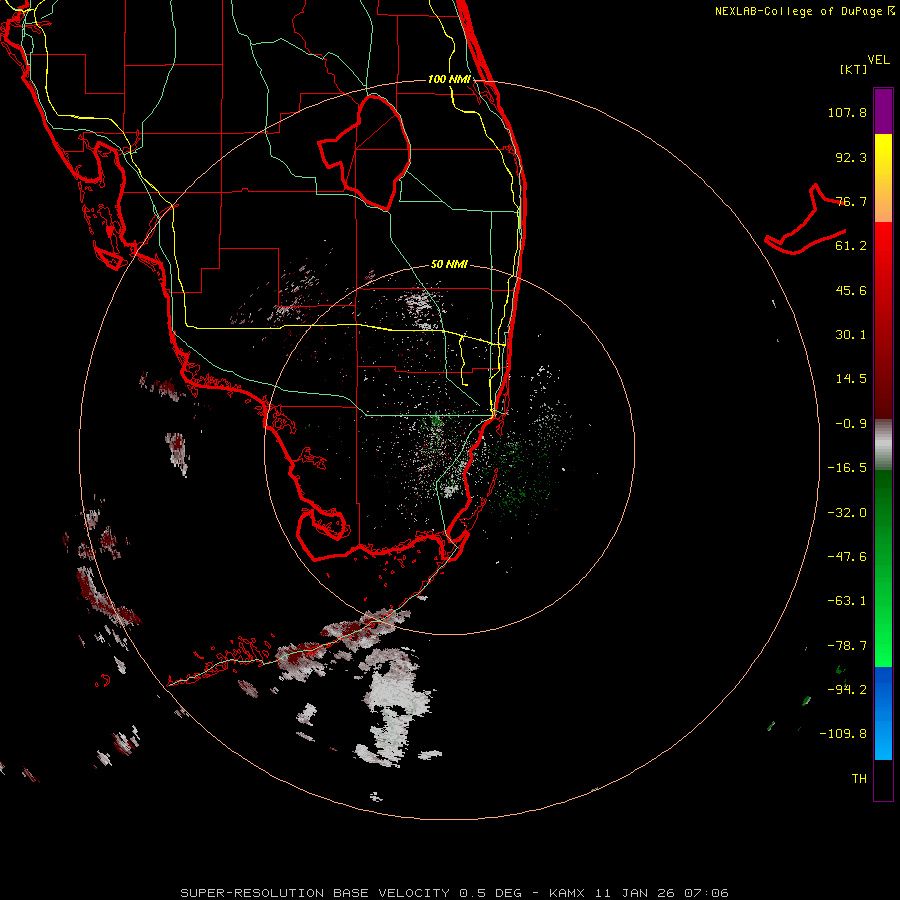Click the TH legend label
900x900 pixels.
click(859, 779)
